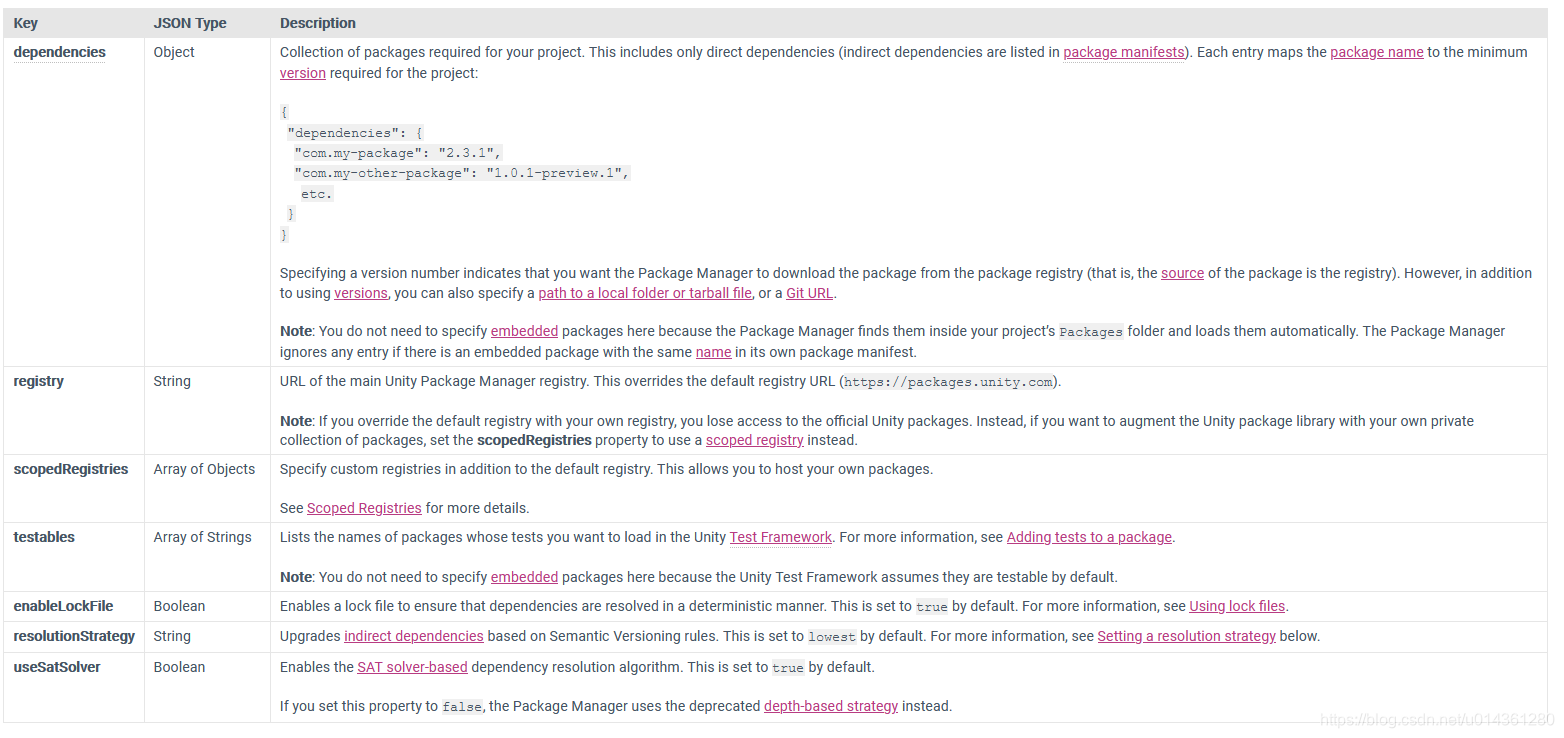Click the Test Framework link
The width and height of the screenshot is (1564, 738).
pyautogui.click(x=780, y=537)
